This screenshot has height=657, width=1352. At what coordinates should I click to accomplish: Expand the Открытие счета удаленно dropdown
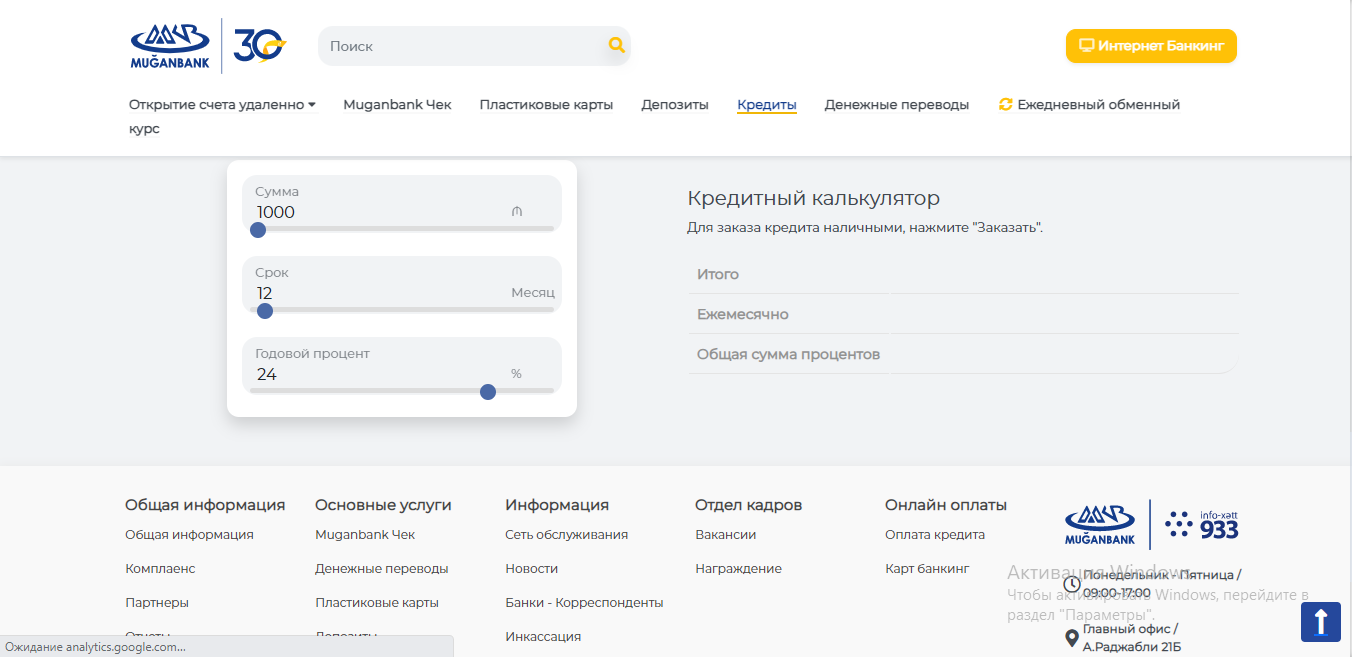222,104
